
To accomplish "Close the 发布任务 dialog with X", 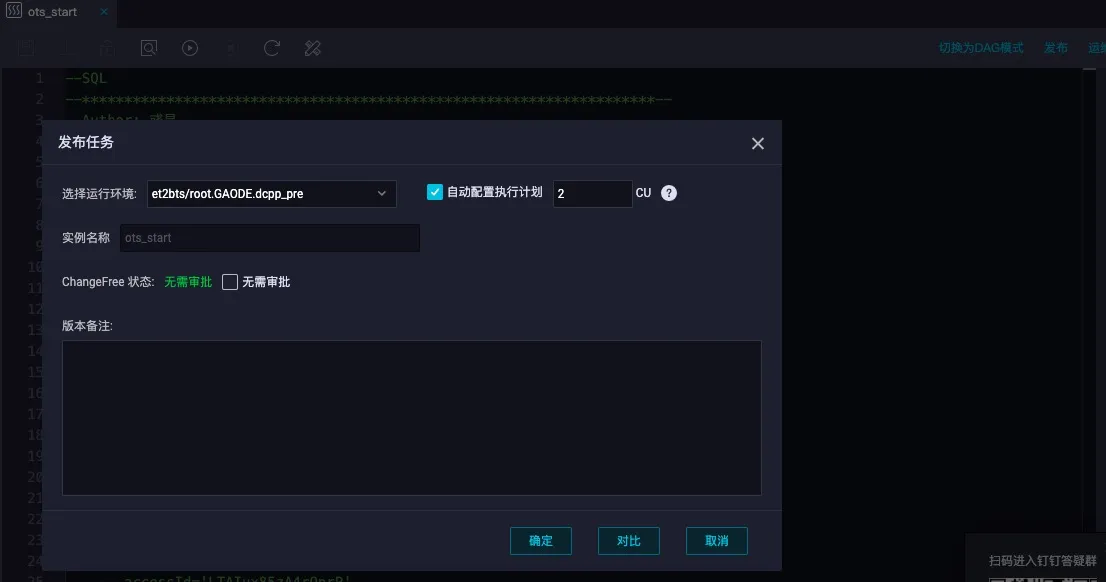I will (758, 143).
